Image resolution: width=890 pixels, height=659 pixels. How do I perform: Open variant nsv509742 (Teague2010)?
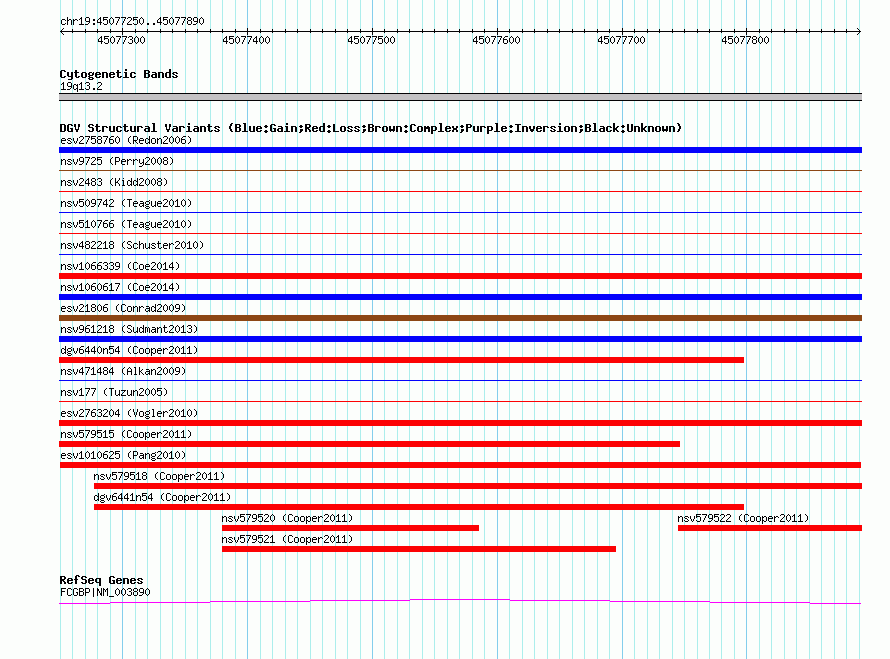(x=126, y=203)
